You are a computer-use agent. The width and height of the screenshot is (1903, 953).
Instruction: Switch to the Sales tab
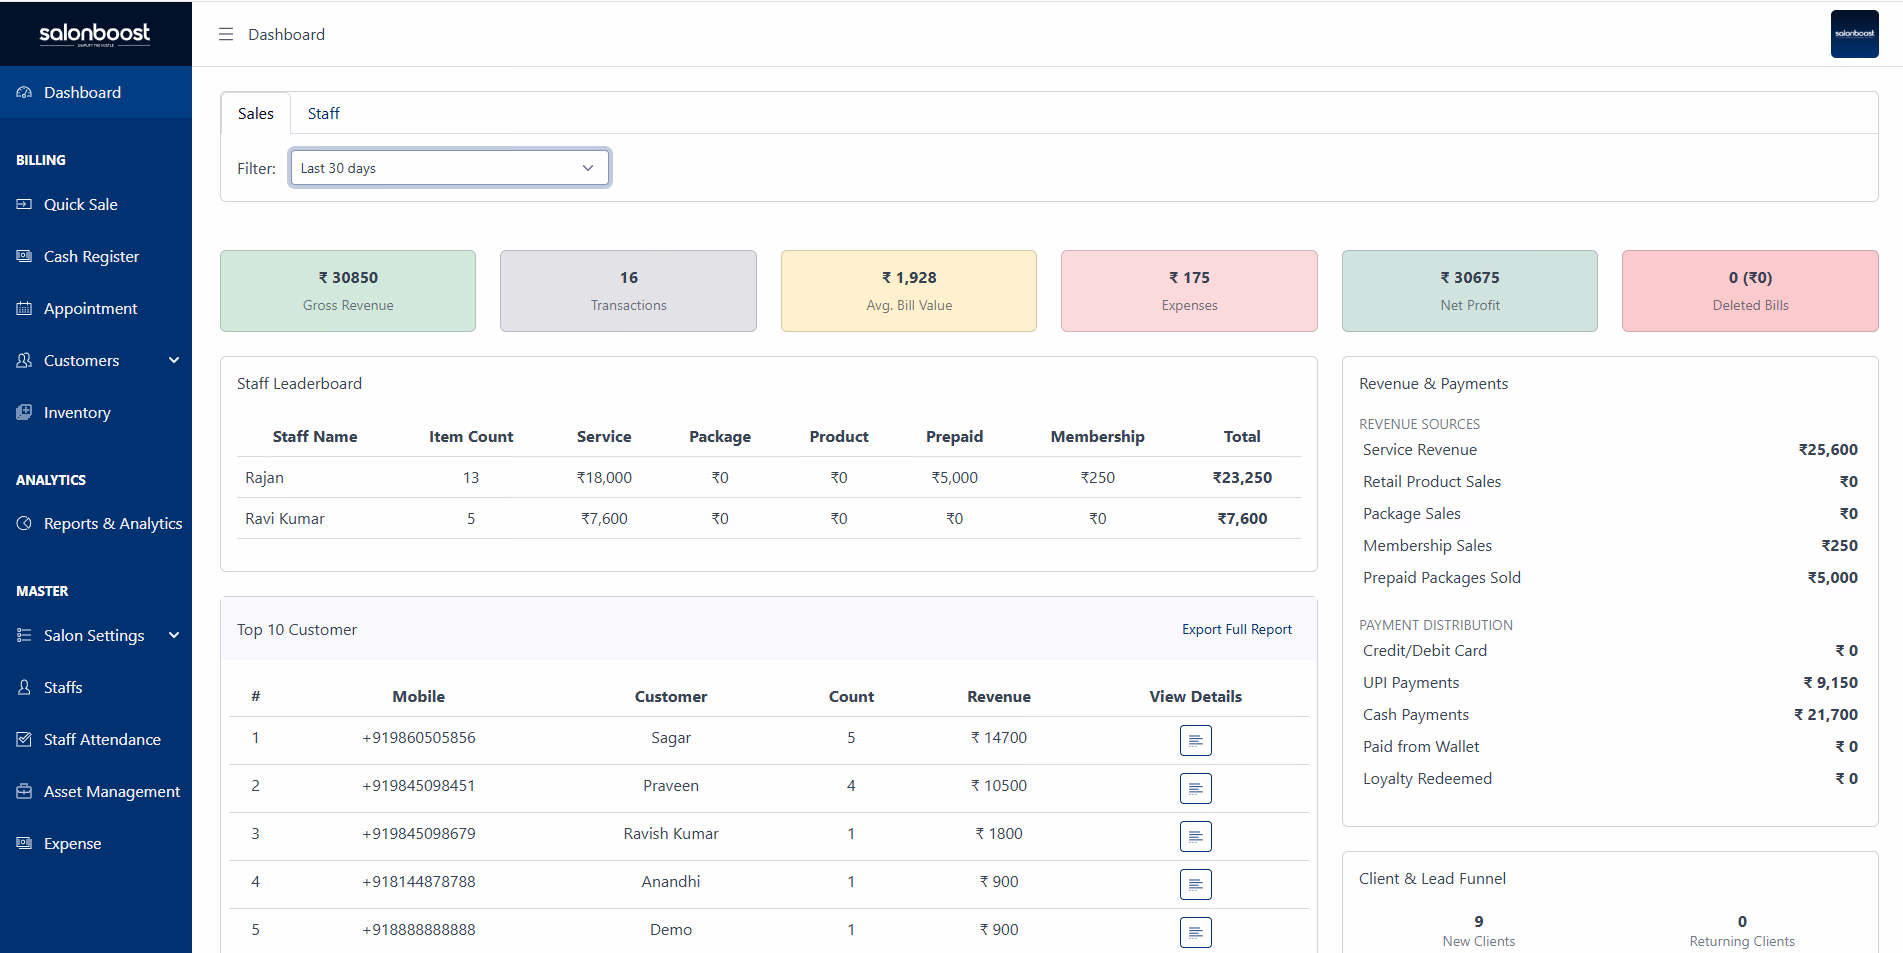pos(256,114)
